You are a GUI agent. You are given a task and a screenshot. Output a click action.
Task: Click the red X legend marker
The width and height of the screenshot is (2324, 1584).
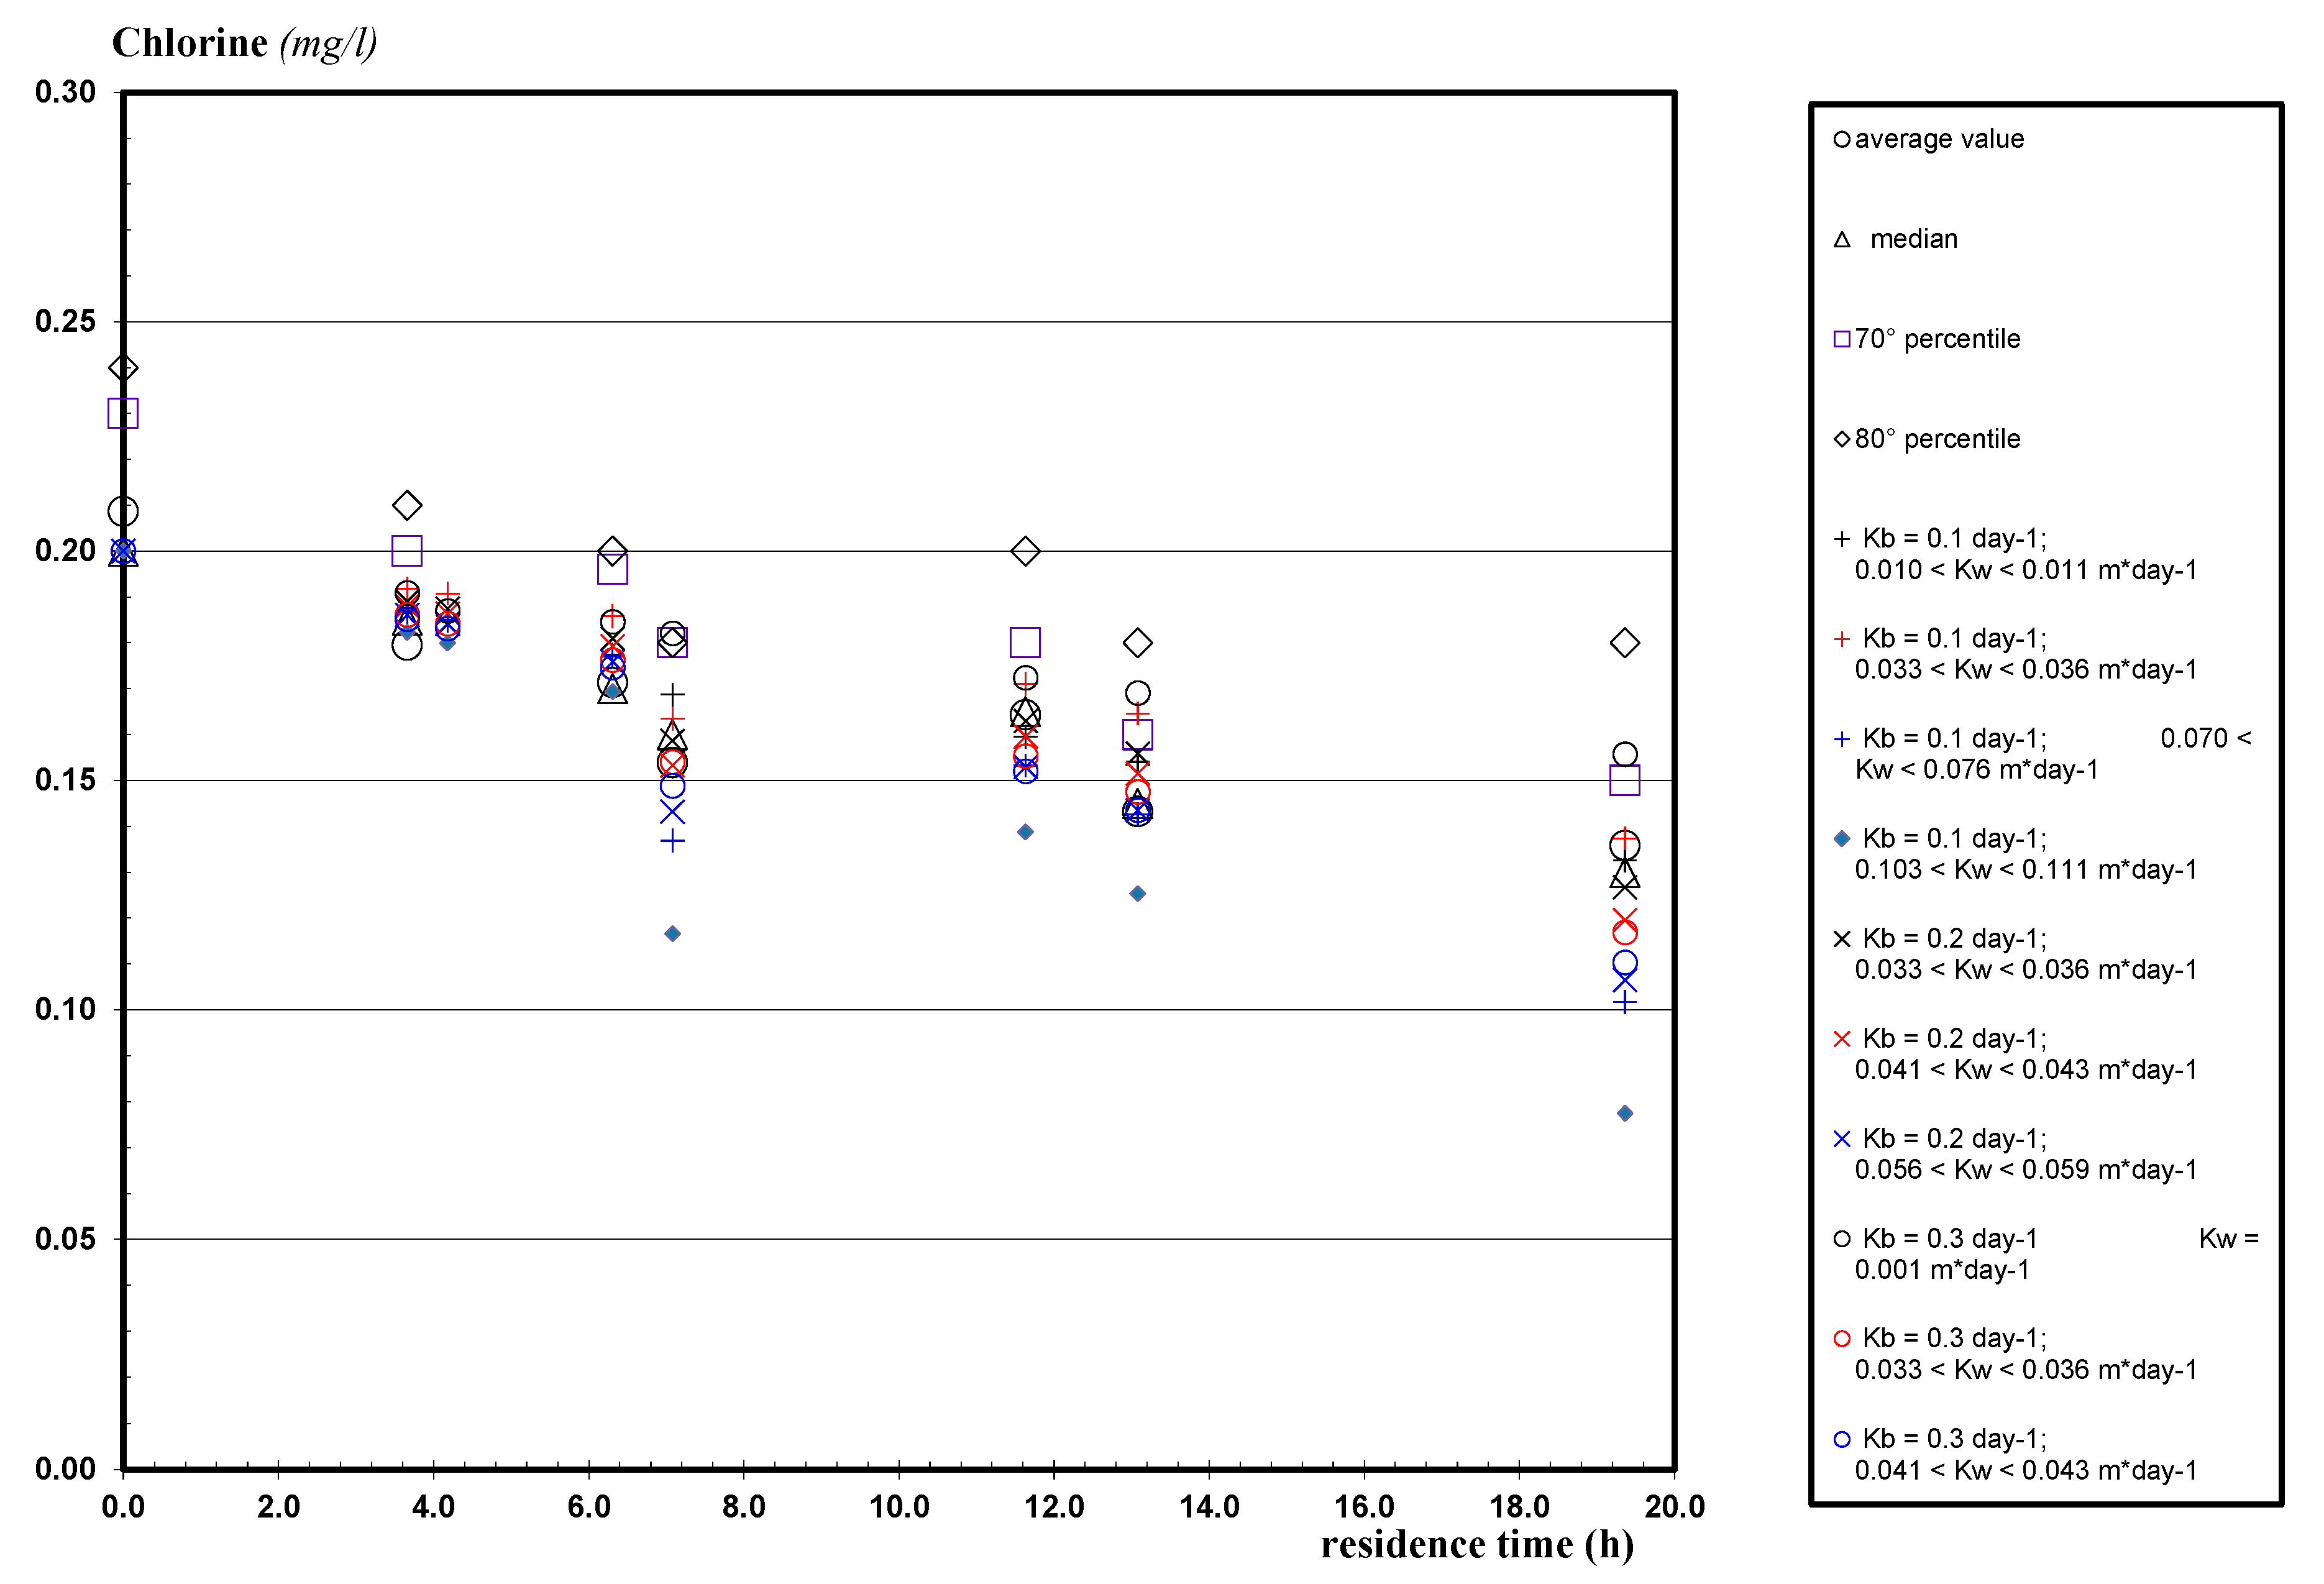[1842, 1039]
